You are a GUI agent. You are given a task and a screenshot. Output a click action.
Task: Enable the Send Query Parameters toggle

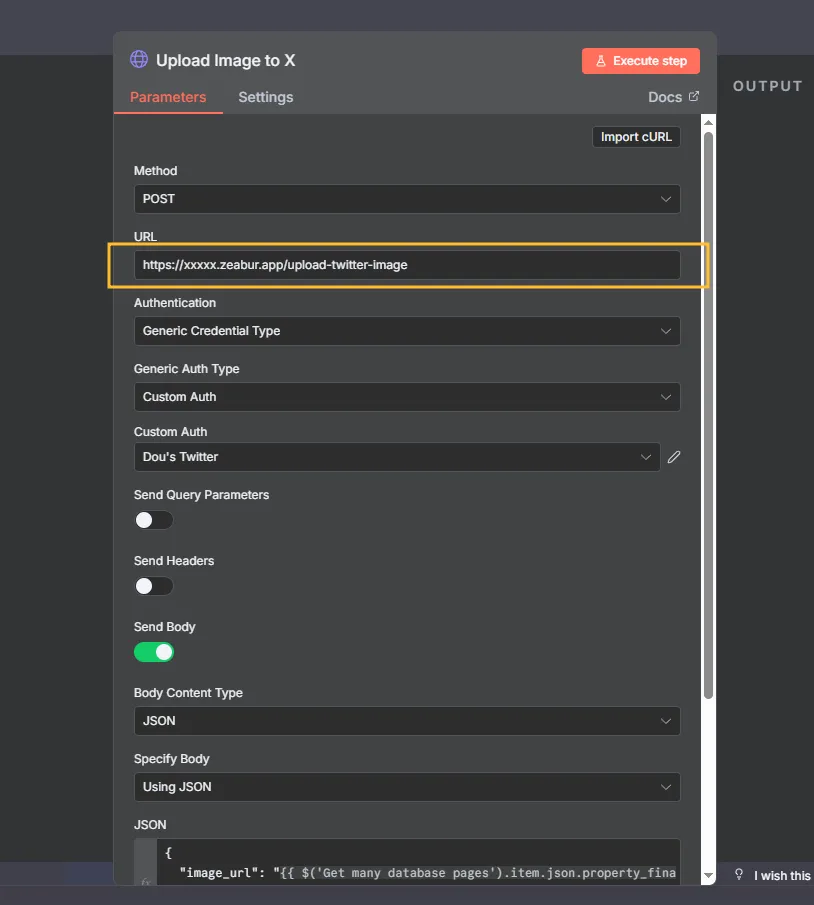coord(153,520)
